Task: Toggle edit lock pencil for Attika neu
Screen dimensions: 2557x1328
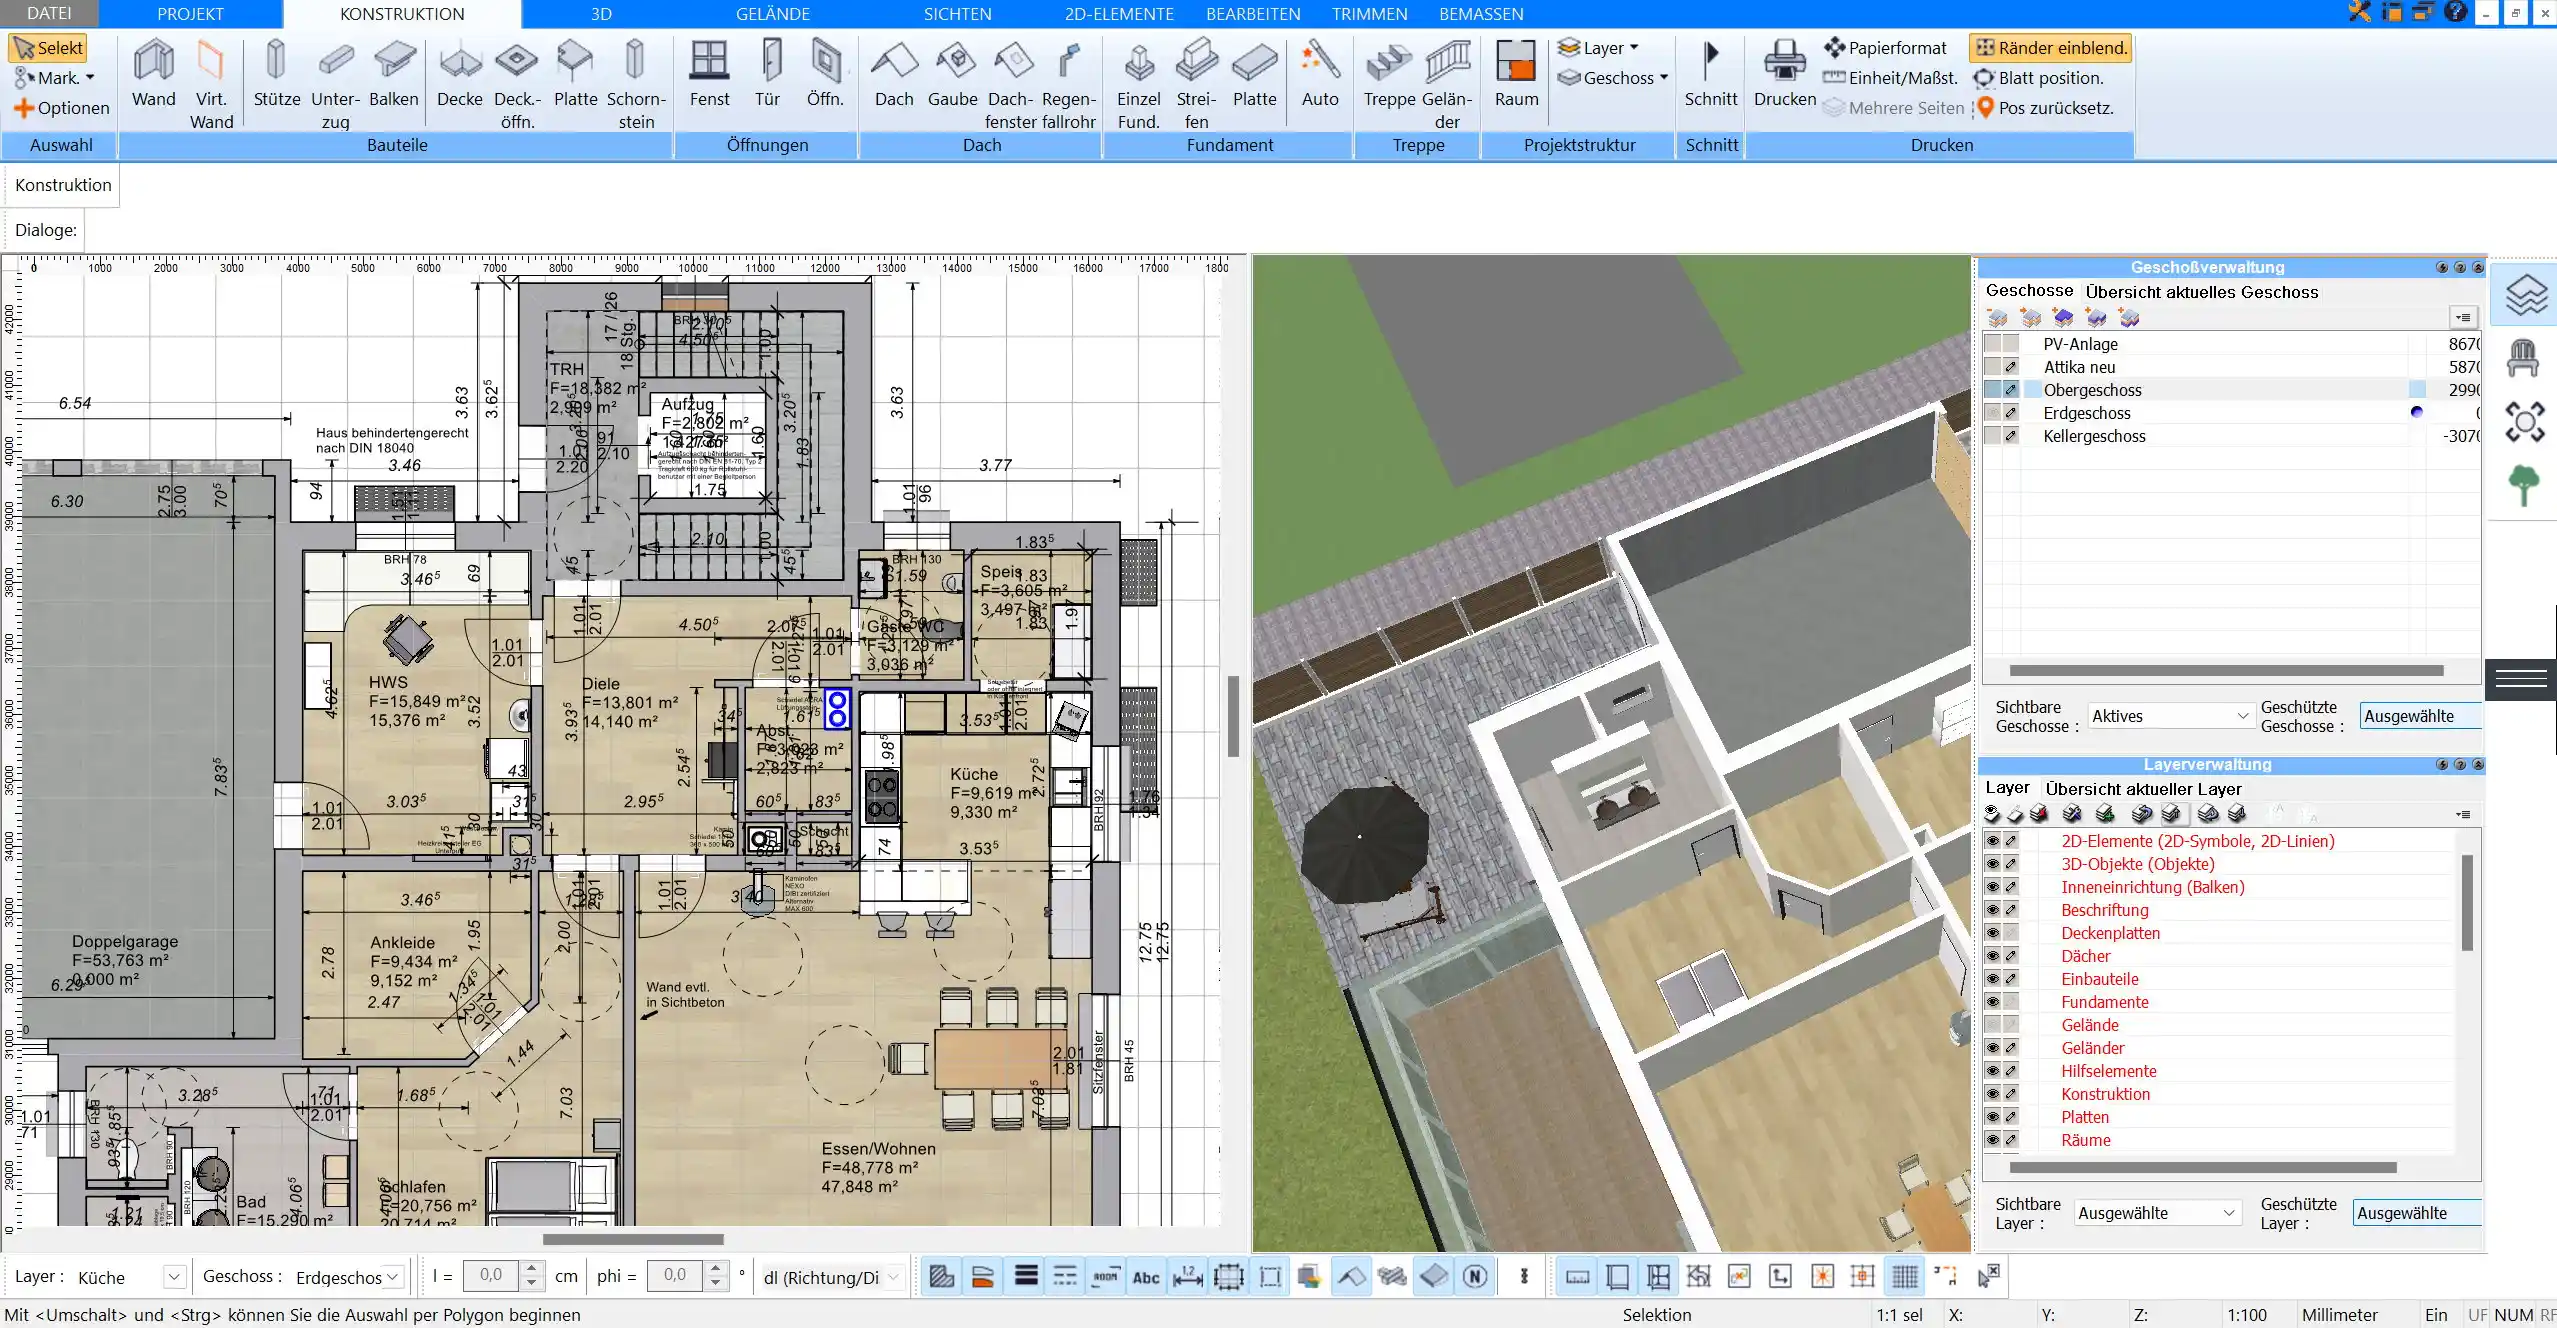Action: tap(2011, 367)
